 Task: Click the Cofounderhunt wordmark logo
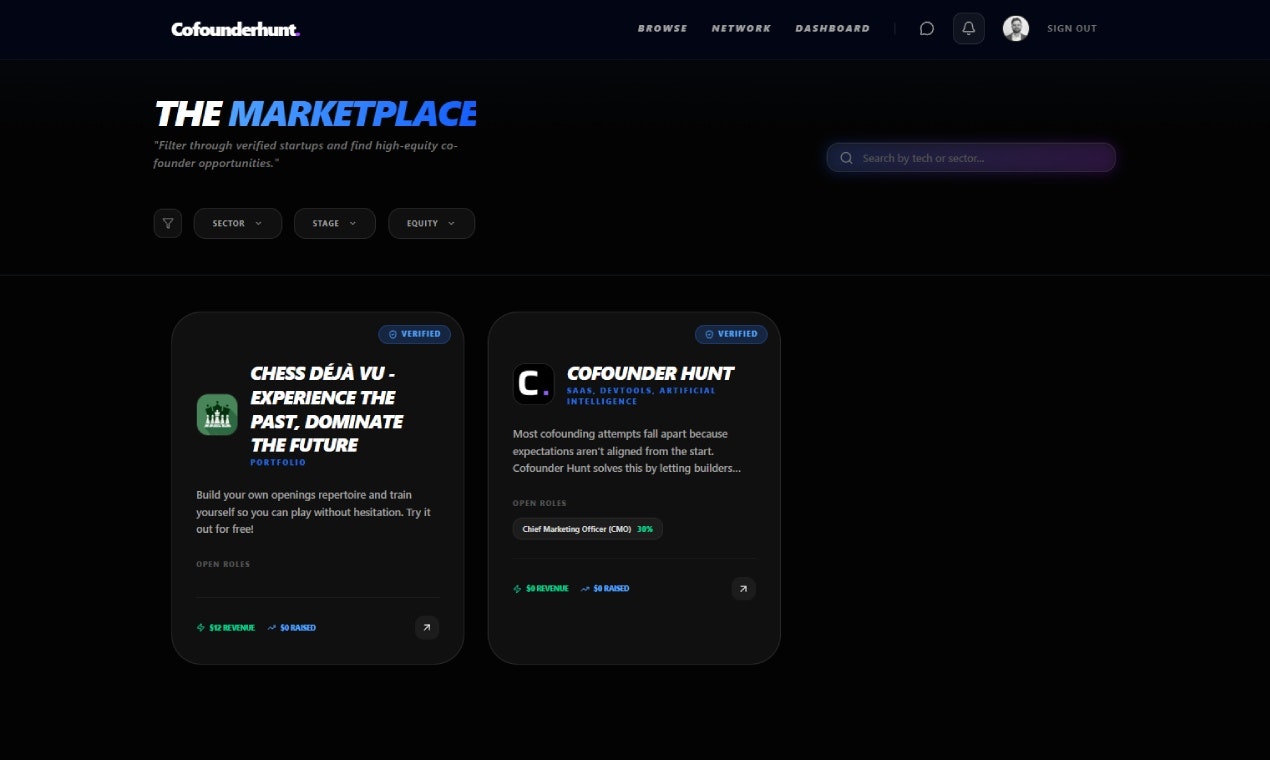coord(234,29)
